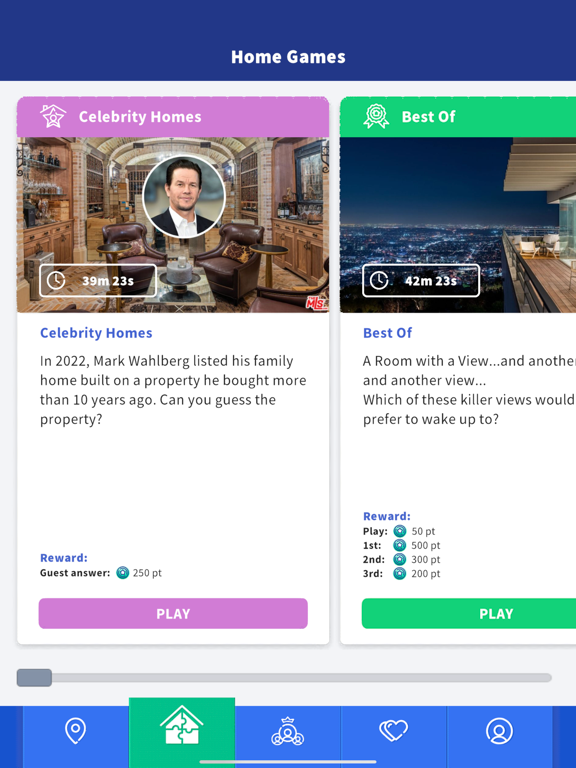Click the purple PLAY button for Celebrity Homes
This screenshot has height=768, width=576.
[173, 613]
